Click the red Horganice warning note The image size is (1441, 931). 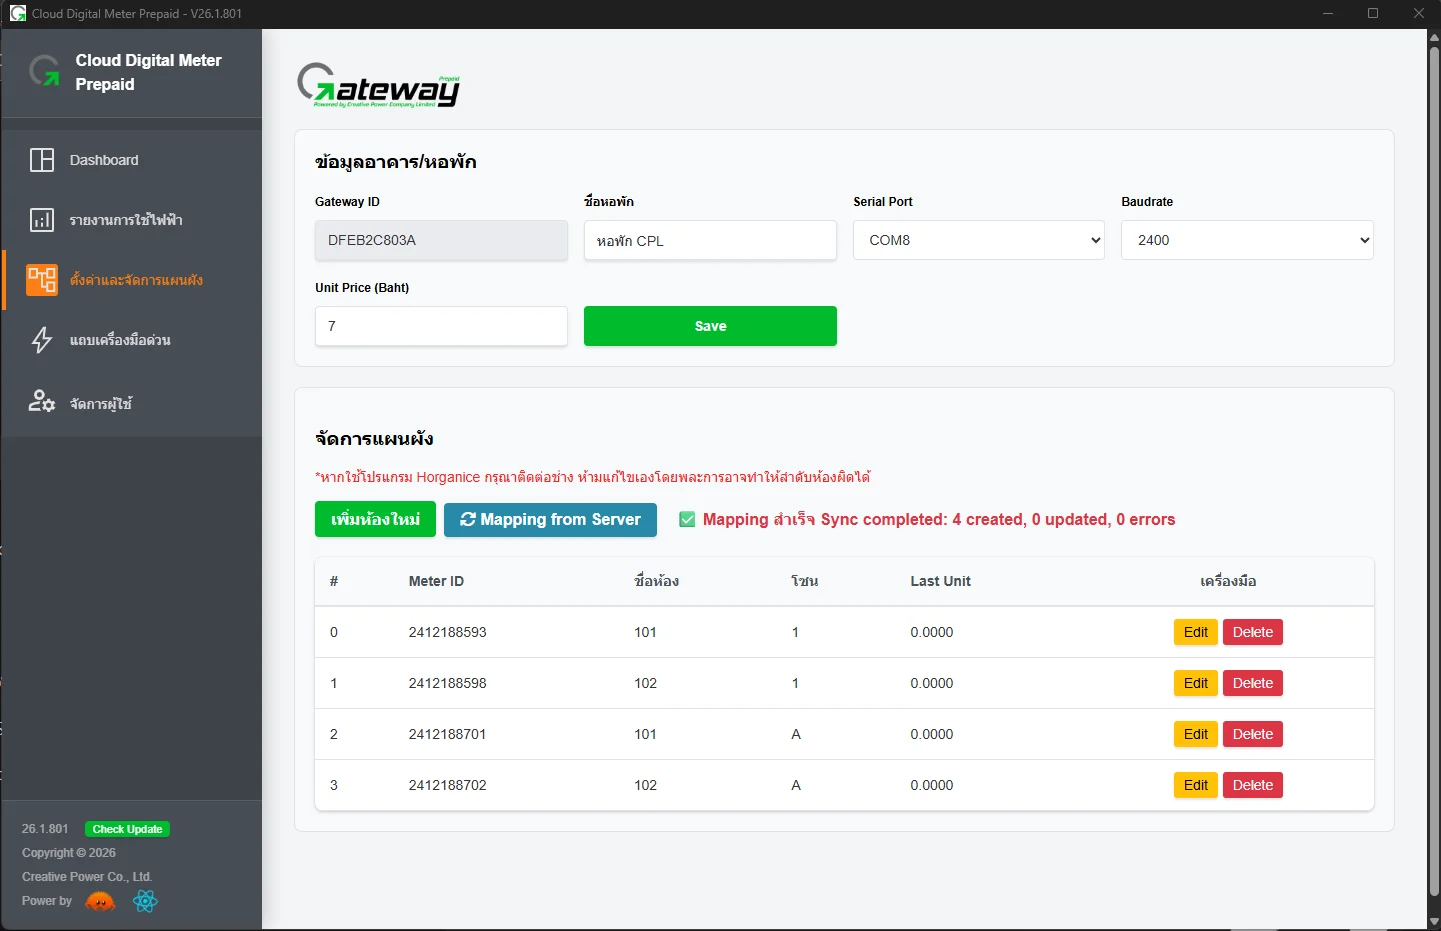click(x=592, y=477)
